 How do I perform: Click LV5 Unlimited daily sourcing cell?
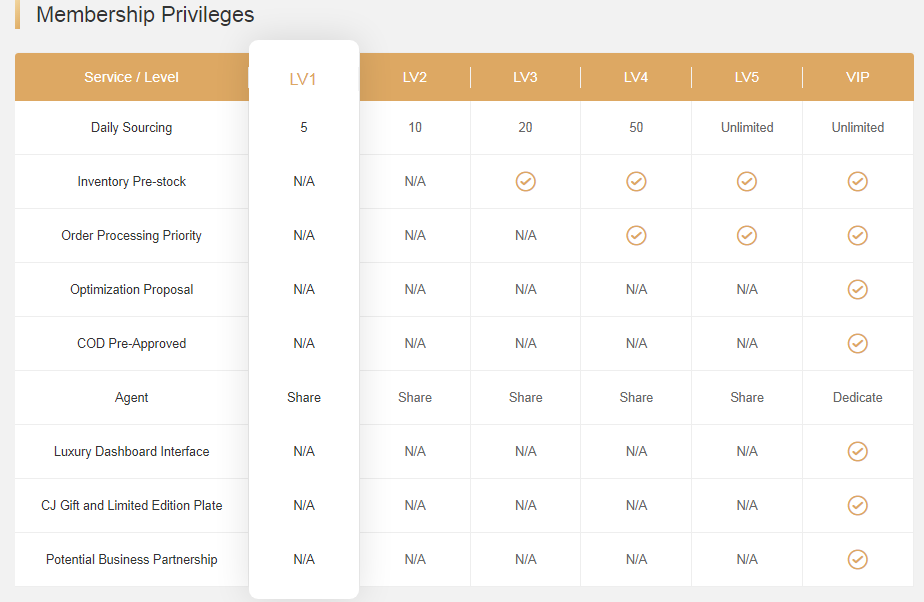coord(747,127)
